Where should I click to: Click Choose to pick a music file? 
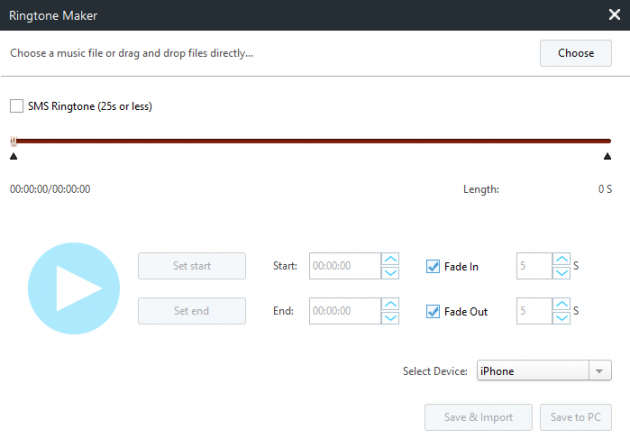(575, 53)
